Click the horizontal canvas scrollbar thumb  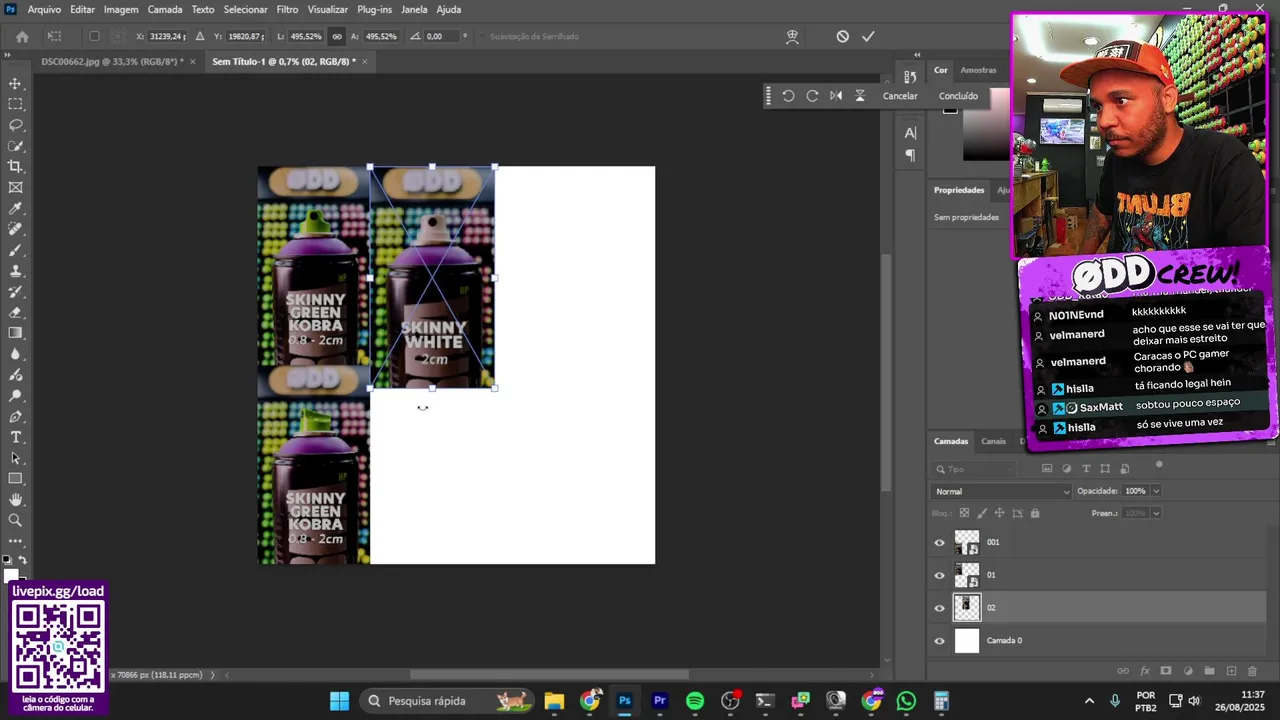549,674
